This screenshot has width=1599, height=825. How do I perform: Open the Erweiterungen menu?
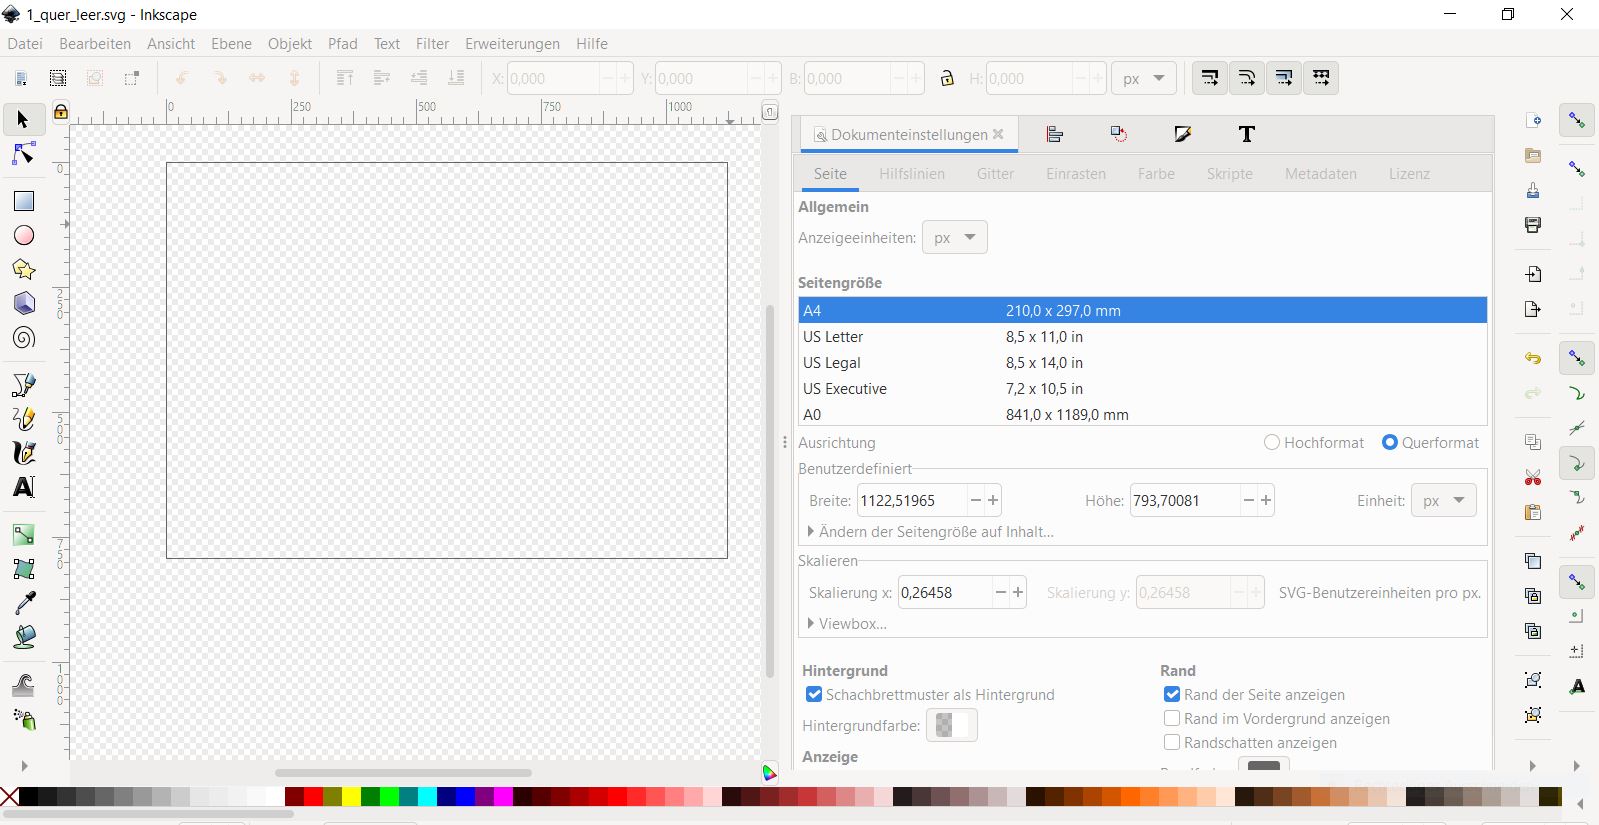(512, 44)
